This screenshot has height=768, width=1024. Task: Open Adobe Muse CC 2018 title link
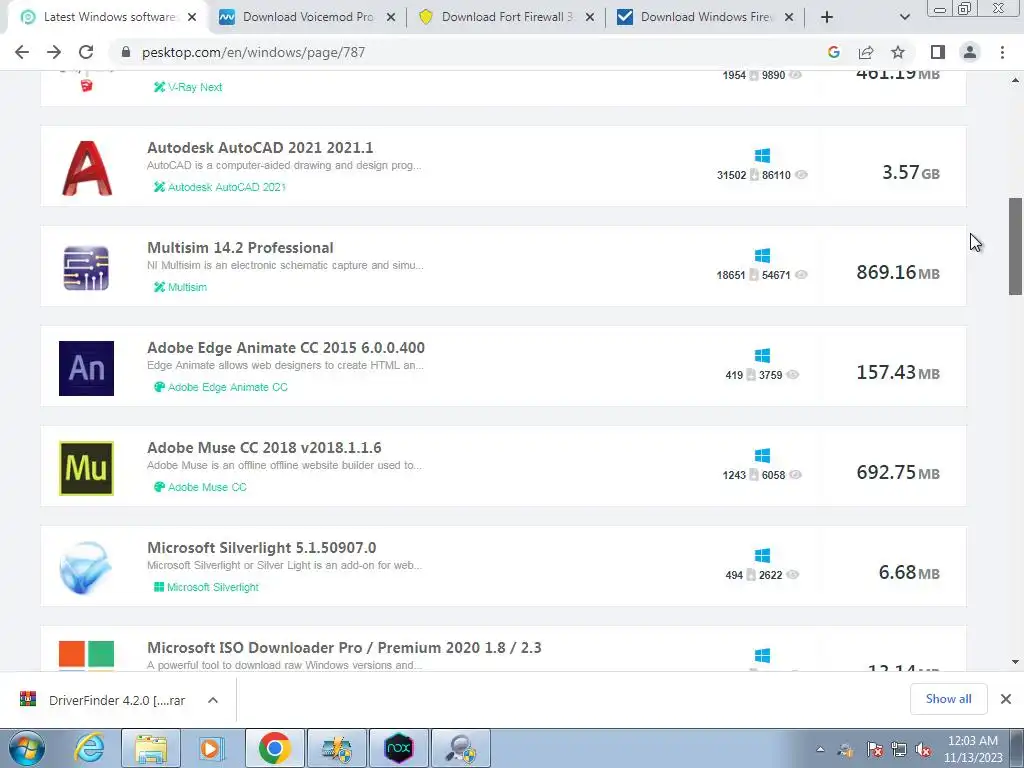264,447
